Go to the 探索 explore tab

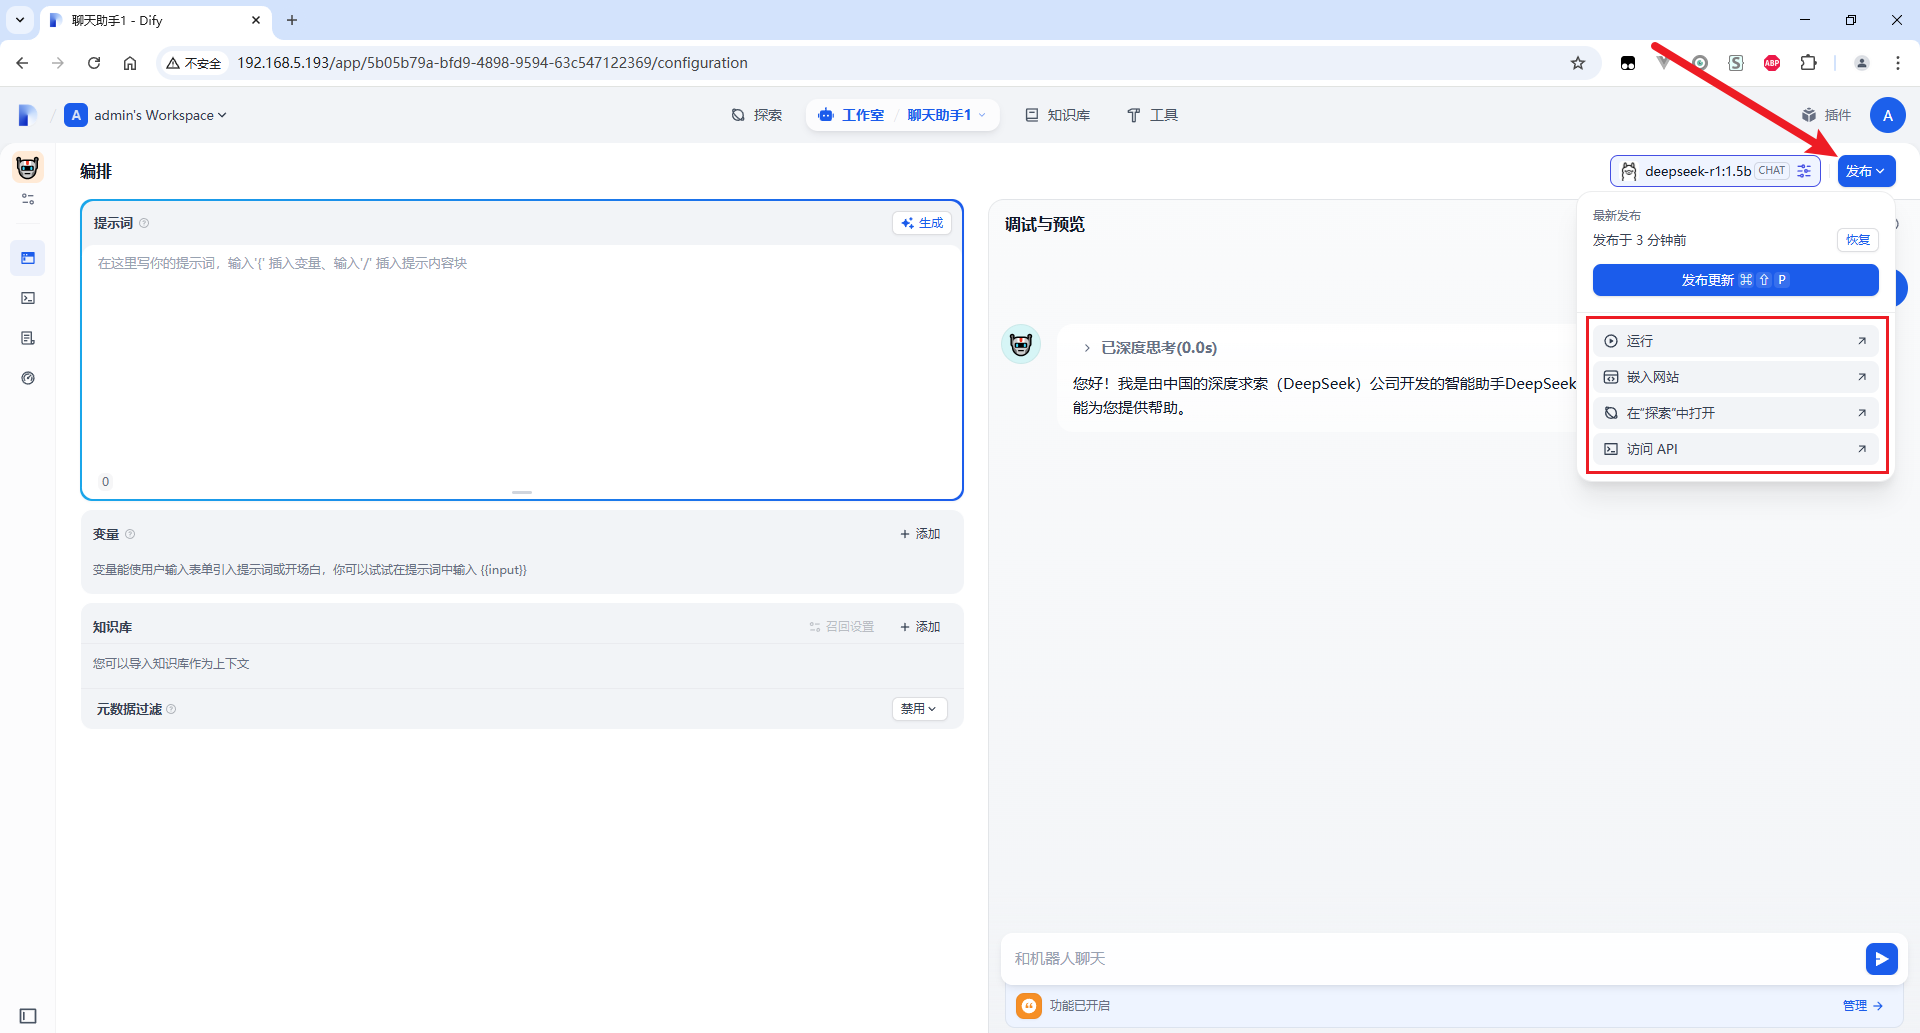point(757,115)
